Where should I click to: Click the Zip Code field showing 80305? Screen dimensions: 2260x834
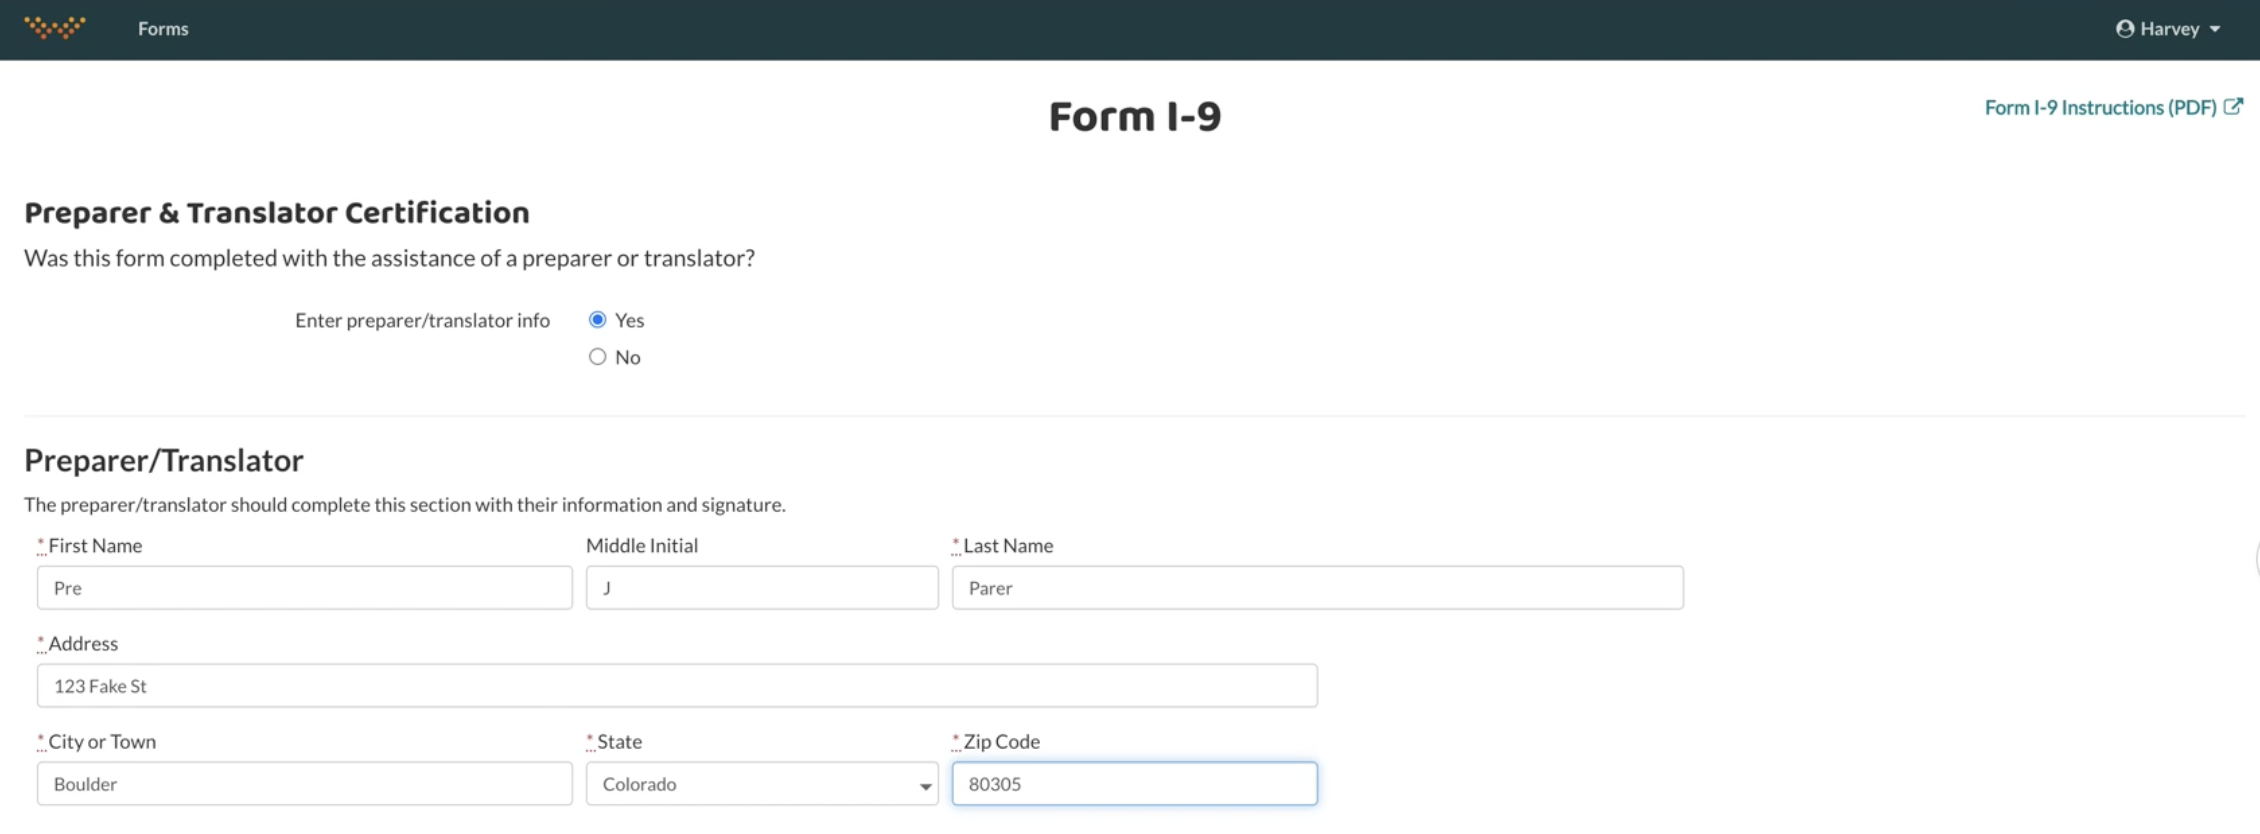(x=1134, y=784)
